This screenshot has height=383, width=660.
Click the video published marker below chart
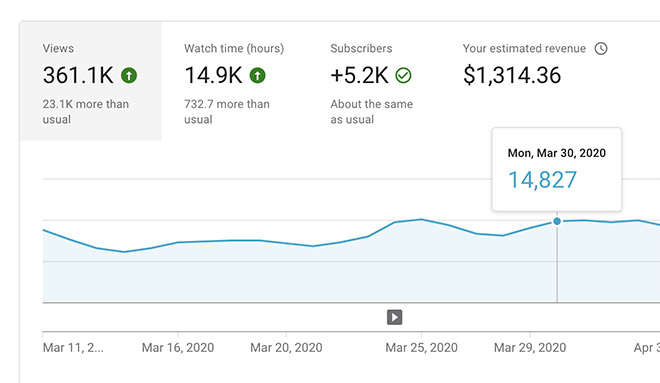click(394, 317)
